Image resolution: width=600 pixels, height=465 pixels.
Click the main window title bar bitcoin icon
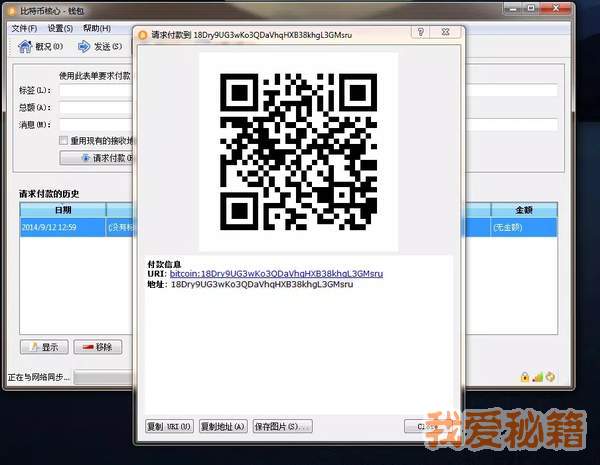[12, 11]
